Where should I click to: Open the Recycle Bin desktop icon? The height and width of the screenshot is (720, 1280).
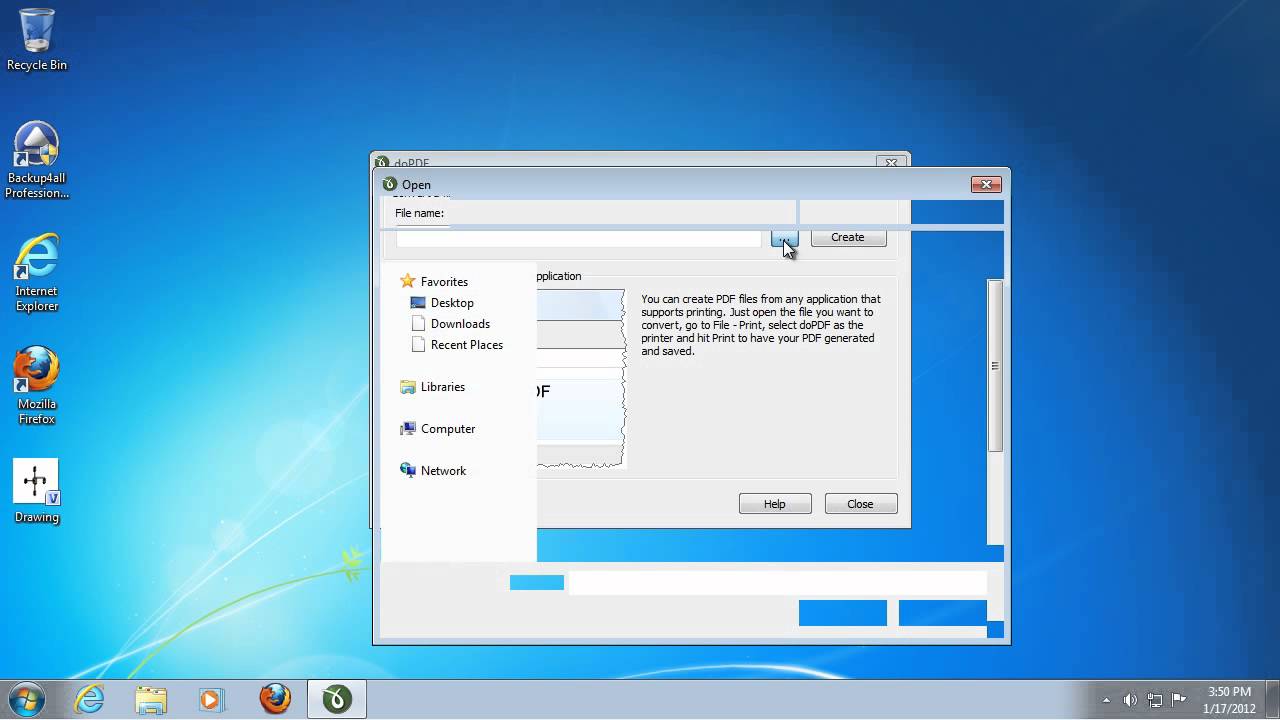click(37, 40)
